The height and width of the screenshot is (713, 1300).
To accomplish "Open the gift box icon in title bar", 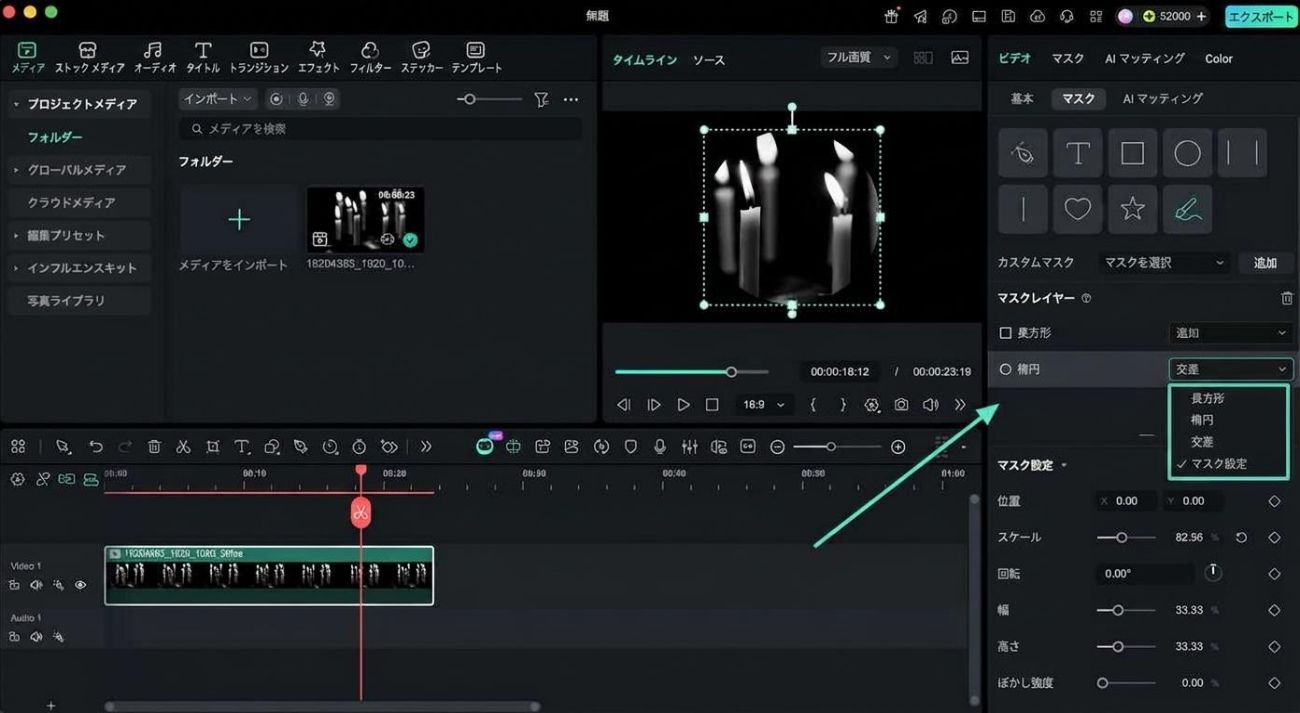I will pyautogui.click(x=891, y=16).
